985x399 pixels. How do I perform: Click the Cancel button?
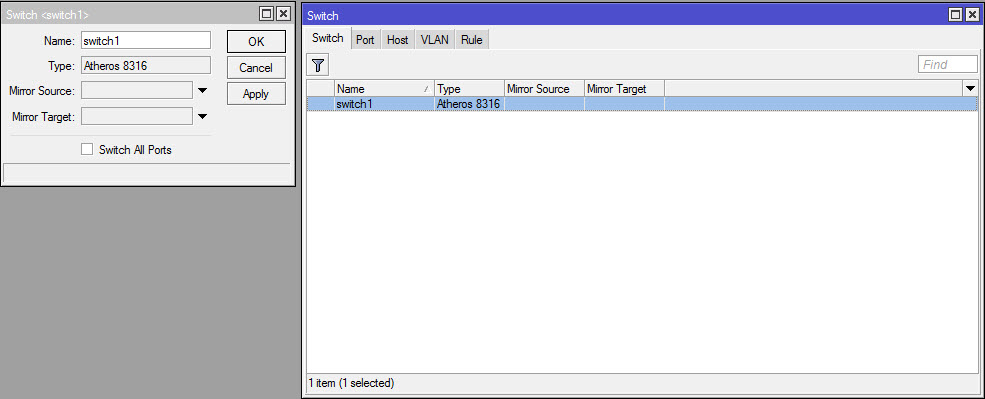click(256, 68)
